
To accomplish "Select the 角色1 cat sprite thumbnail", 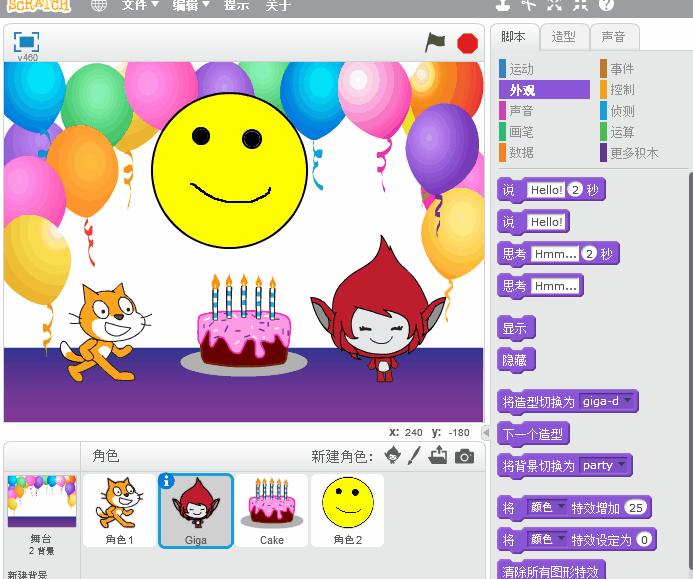I will pos(119,510).
